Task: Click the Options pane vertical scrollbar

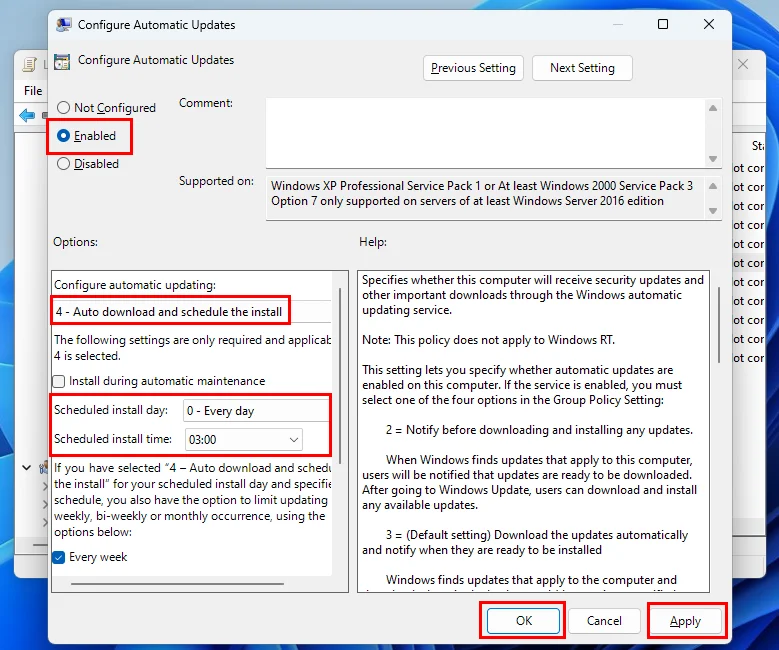Action: pos(340,375)
